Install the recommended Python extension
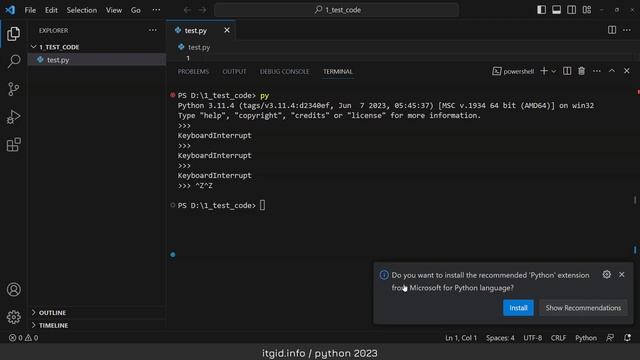The width and height of the screenshot is (640, 360). click(518, 308)
